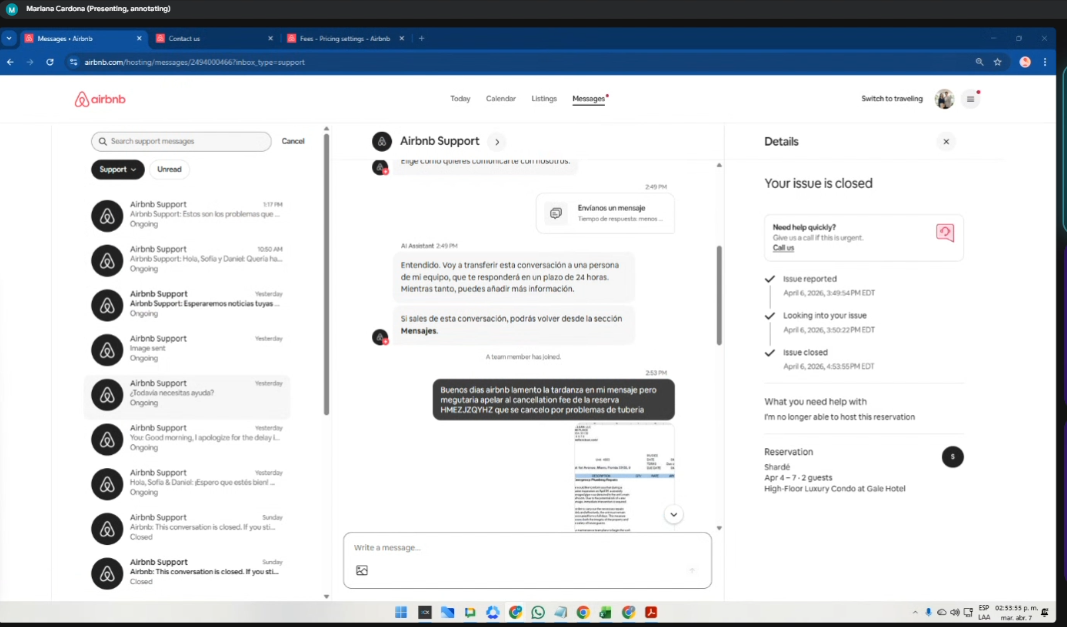Click the conversation list scrollbar

click(x=327, y=272)
